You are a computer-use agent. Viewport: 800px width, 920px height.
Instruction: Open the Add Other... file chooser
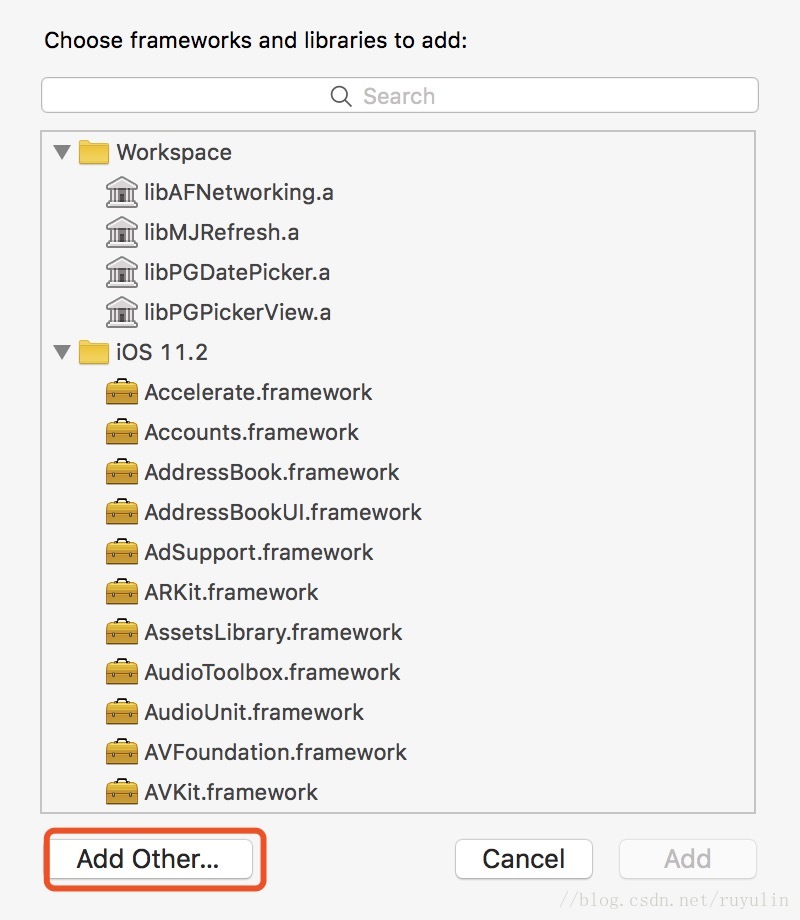pyautogui.click(x=151, y=858)
